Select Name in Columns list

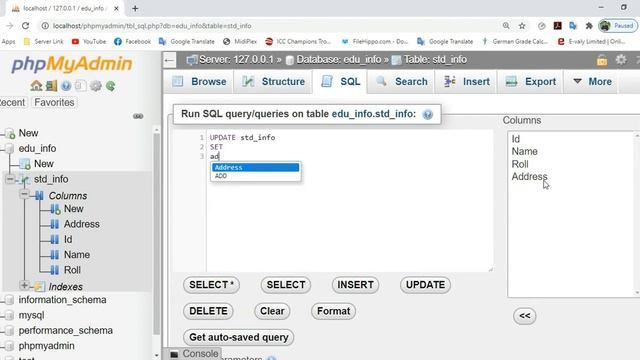524,151
